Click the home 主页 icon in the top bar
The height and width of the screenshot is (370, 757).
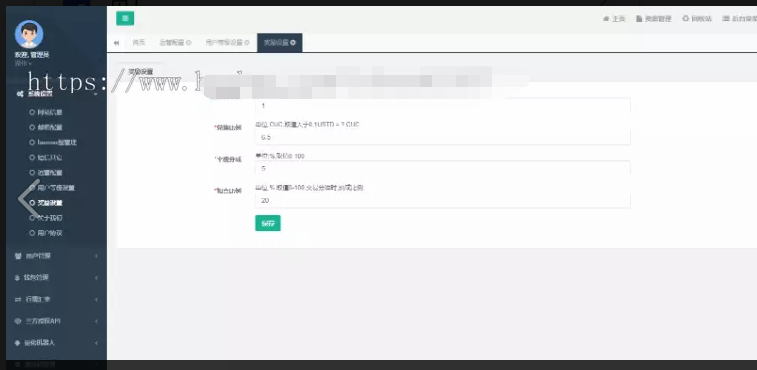pos(606,19)
